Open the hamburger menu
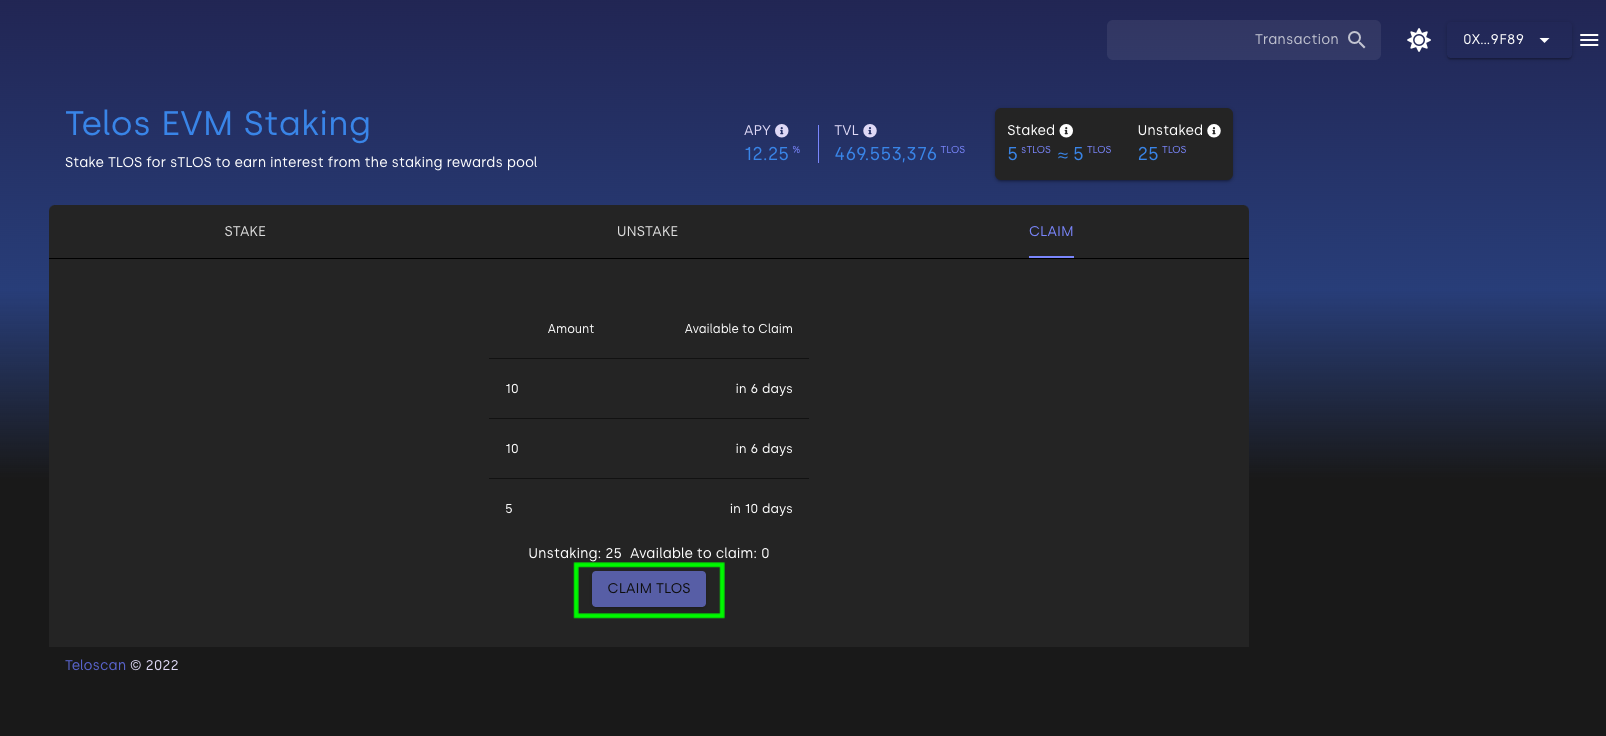The height and width of the screenshot is (736, 1606). point(1588,40)
